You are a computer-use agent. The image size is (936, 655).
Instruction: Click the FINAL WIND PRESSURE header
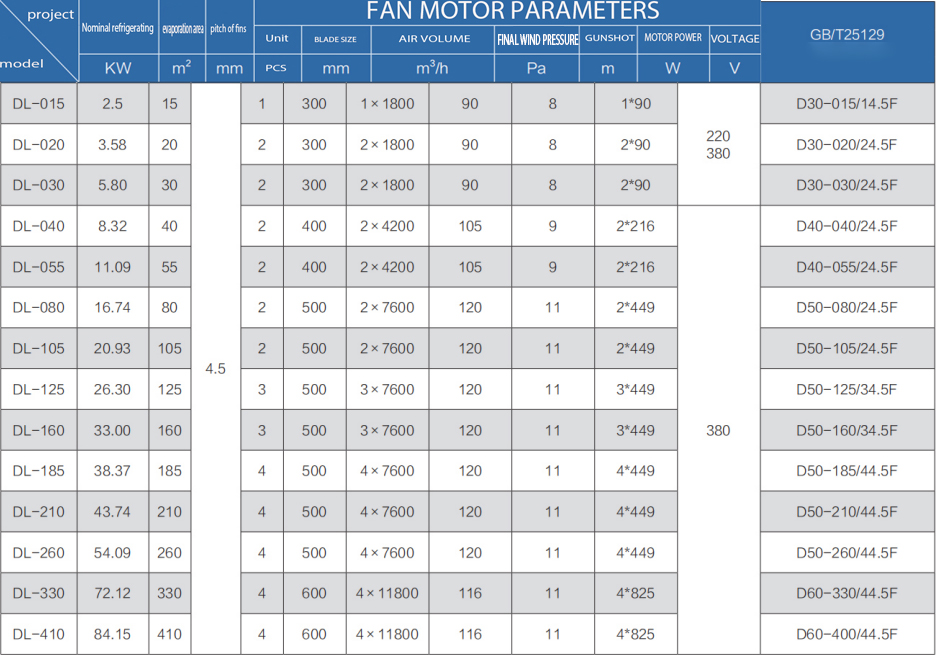click(537, 39)
